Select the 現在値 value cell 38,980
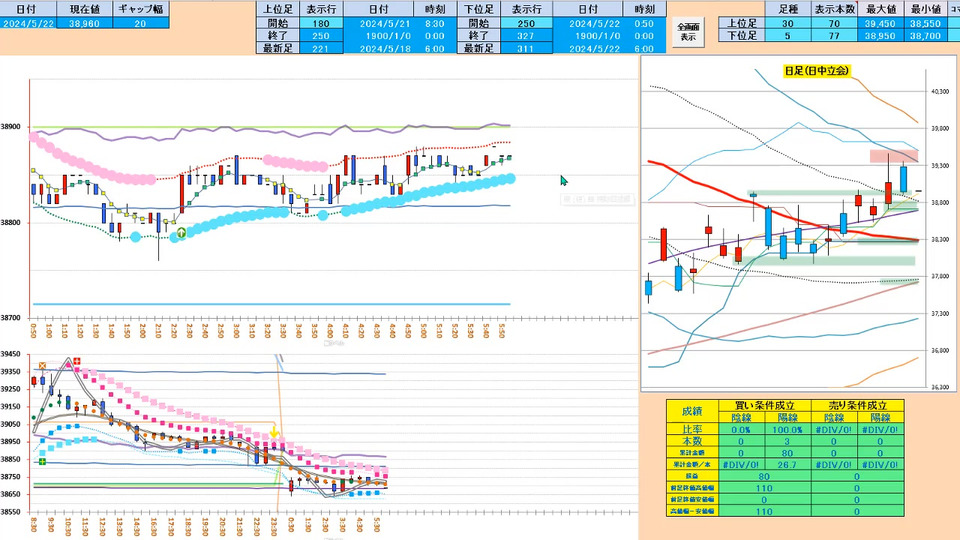Image resolution: width=960 pixels, height=540 pixels. click(x=84, y=23)
